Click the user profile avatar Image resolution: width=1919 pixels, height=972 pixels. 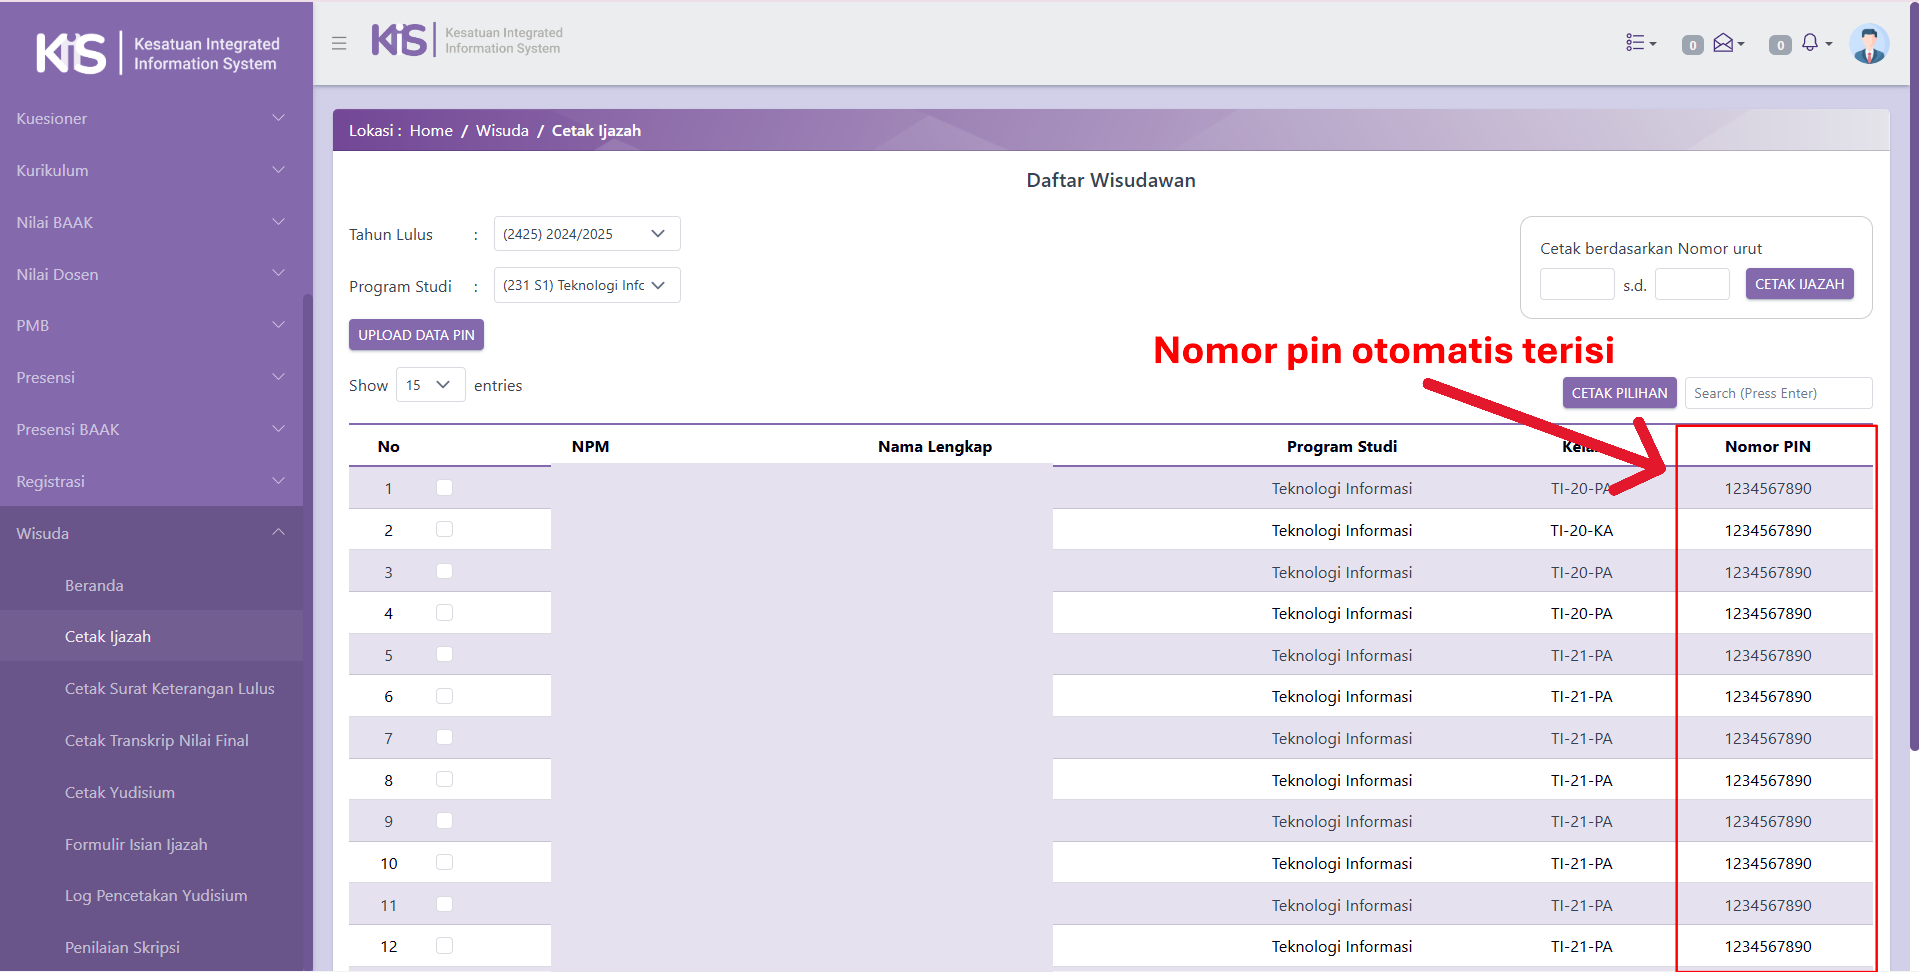[x=1868, y=44]
